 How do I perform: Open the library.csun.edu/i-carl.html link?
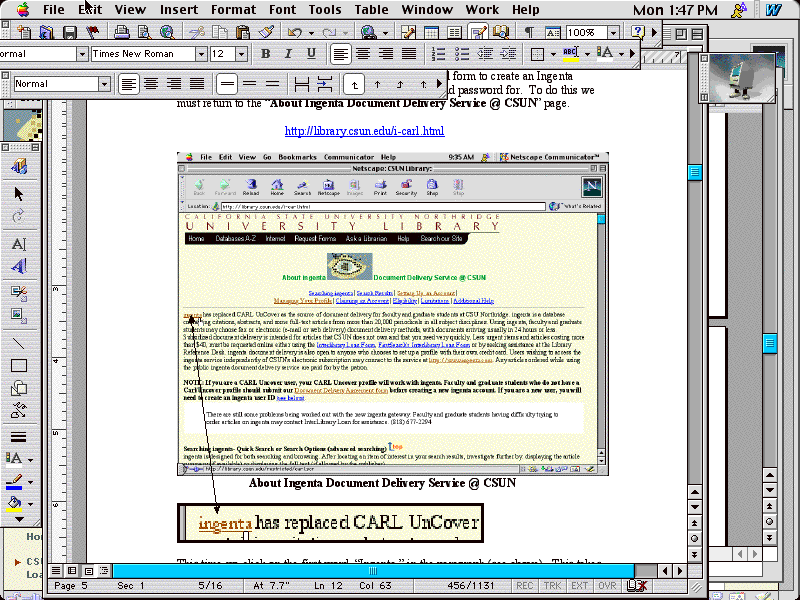pyautogui.click(x=364, y=131)
